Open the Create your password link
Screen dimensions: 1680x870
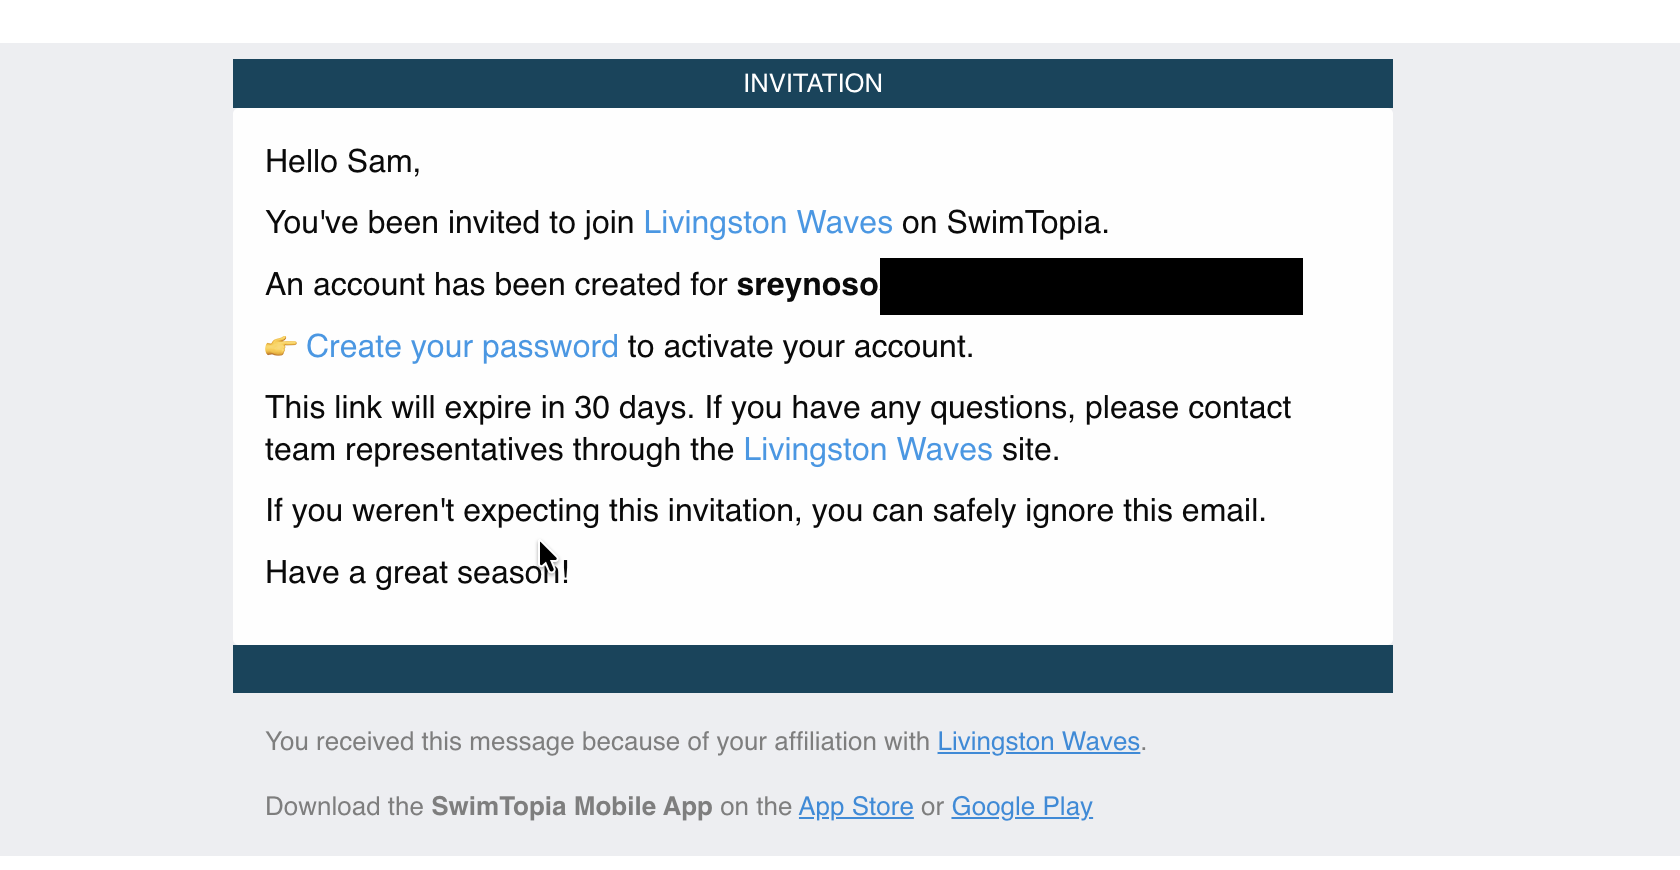point(462,346)
